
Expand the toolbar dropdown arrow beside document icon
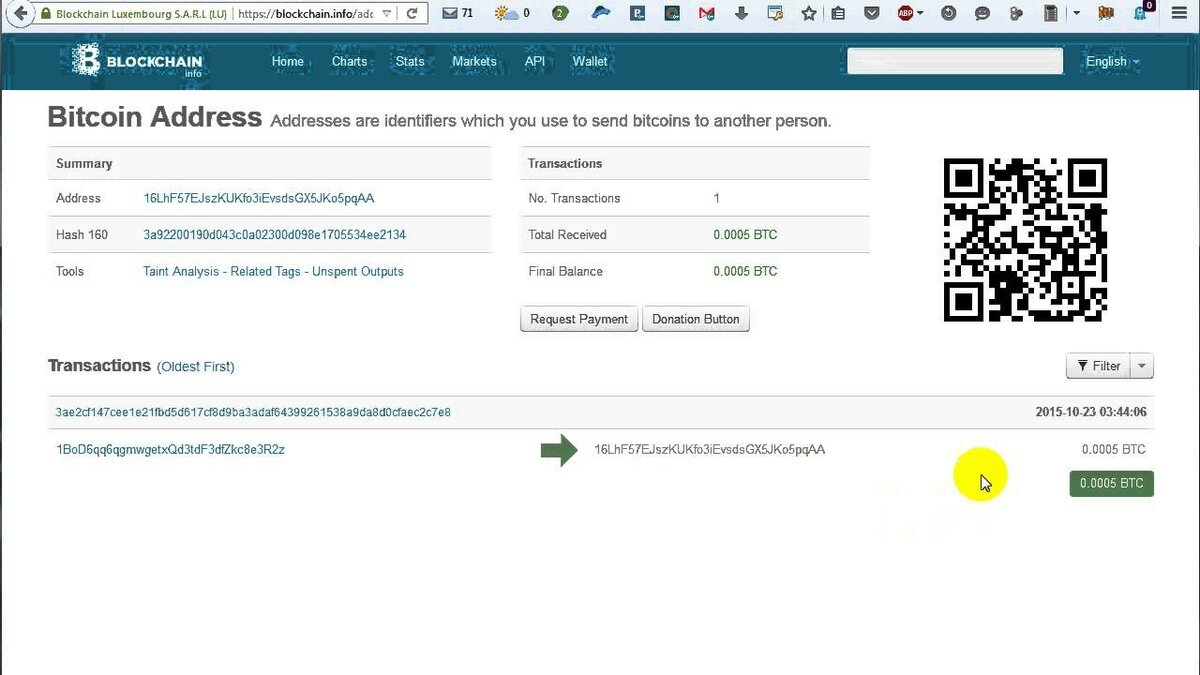[1076, 14]
